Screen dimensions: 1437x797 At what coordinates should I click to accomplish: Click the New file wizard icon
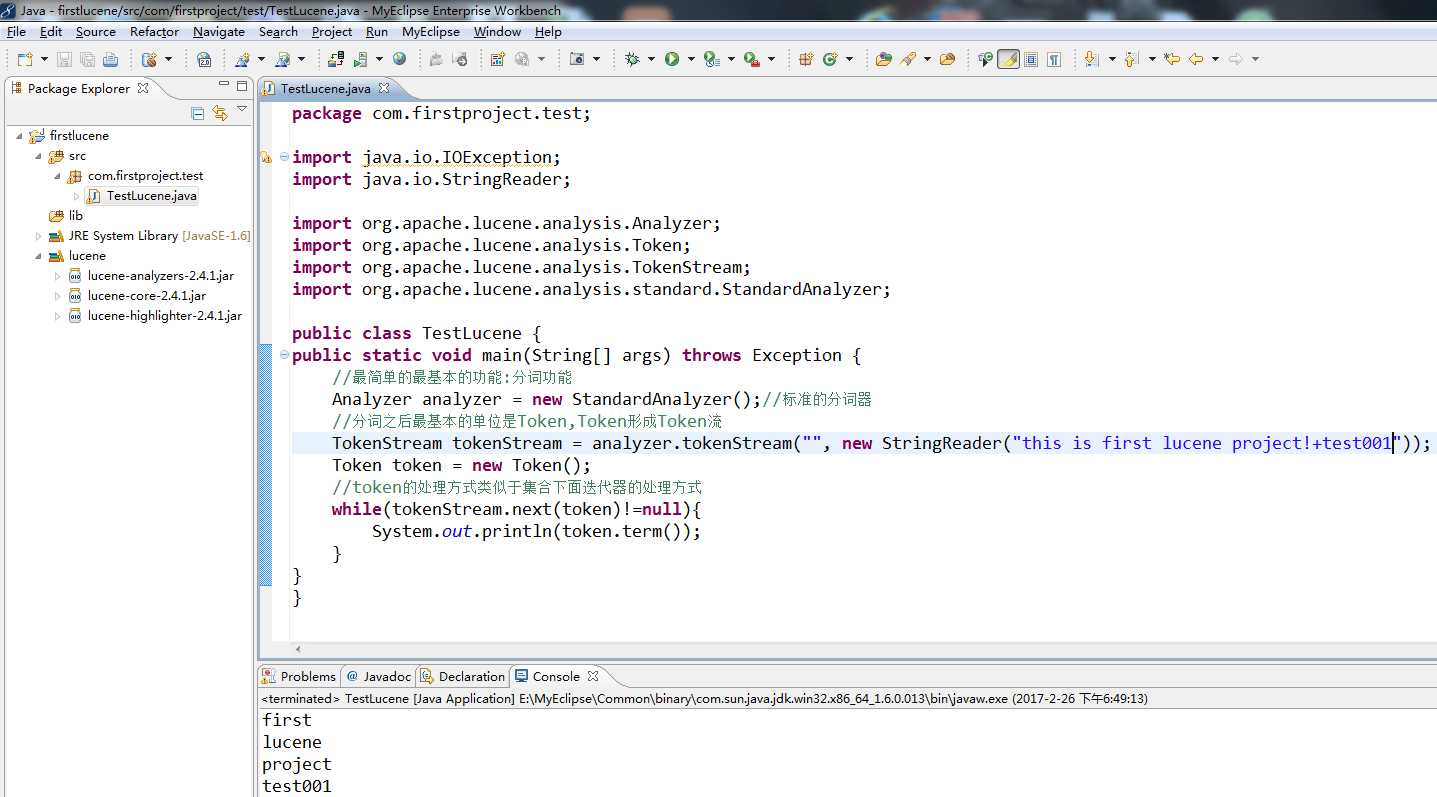(24, 59)
